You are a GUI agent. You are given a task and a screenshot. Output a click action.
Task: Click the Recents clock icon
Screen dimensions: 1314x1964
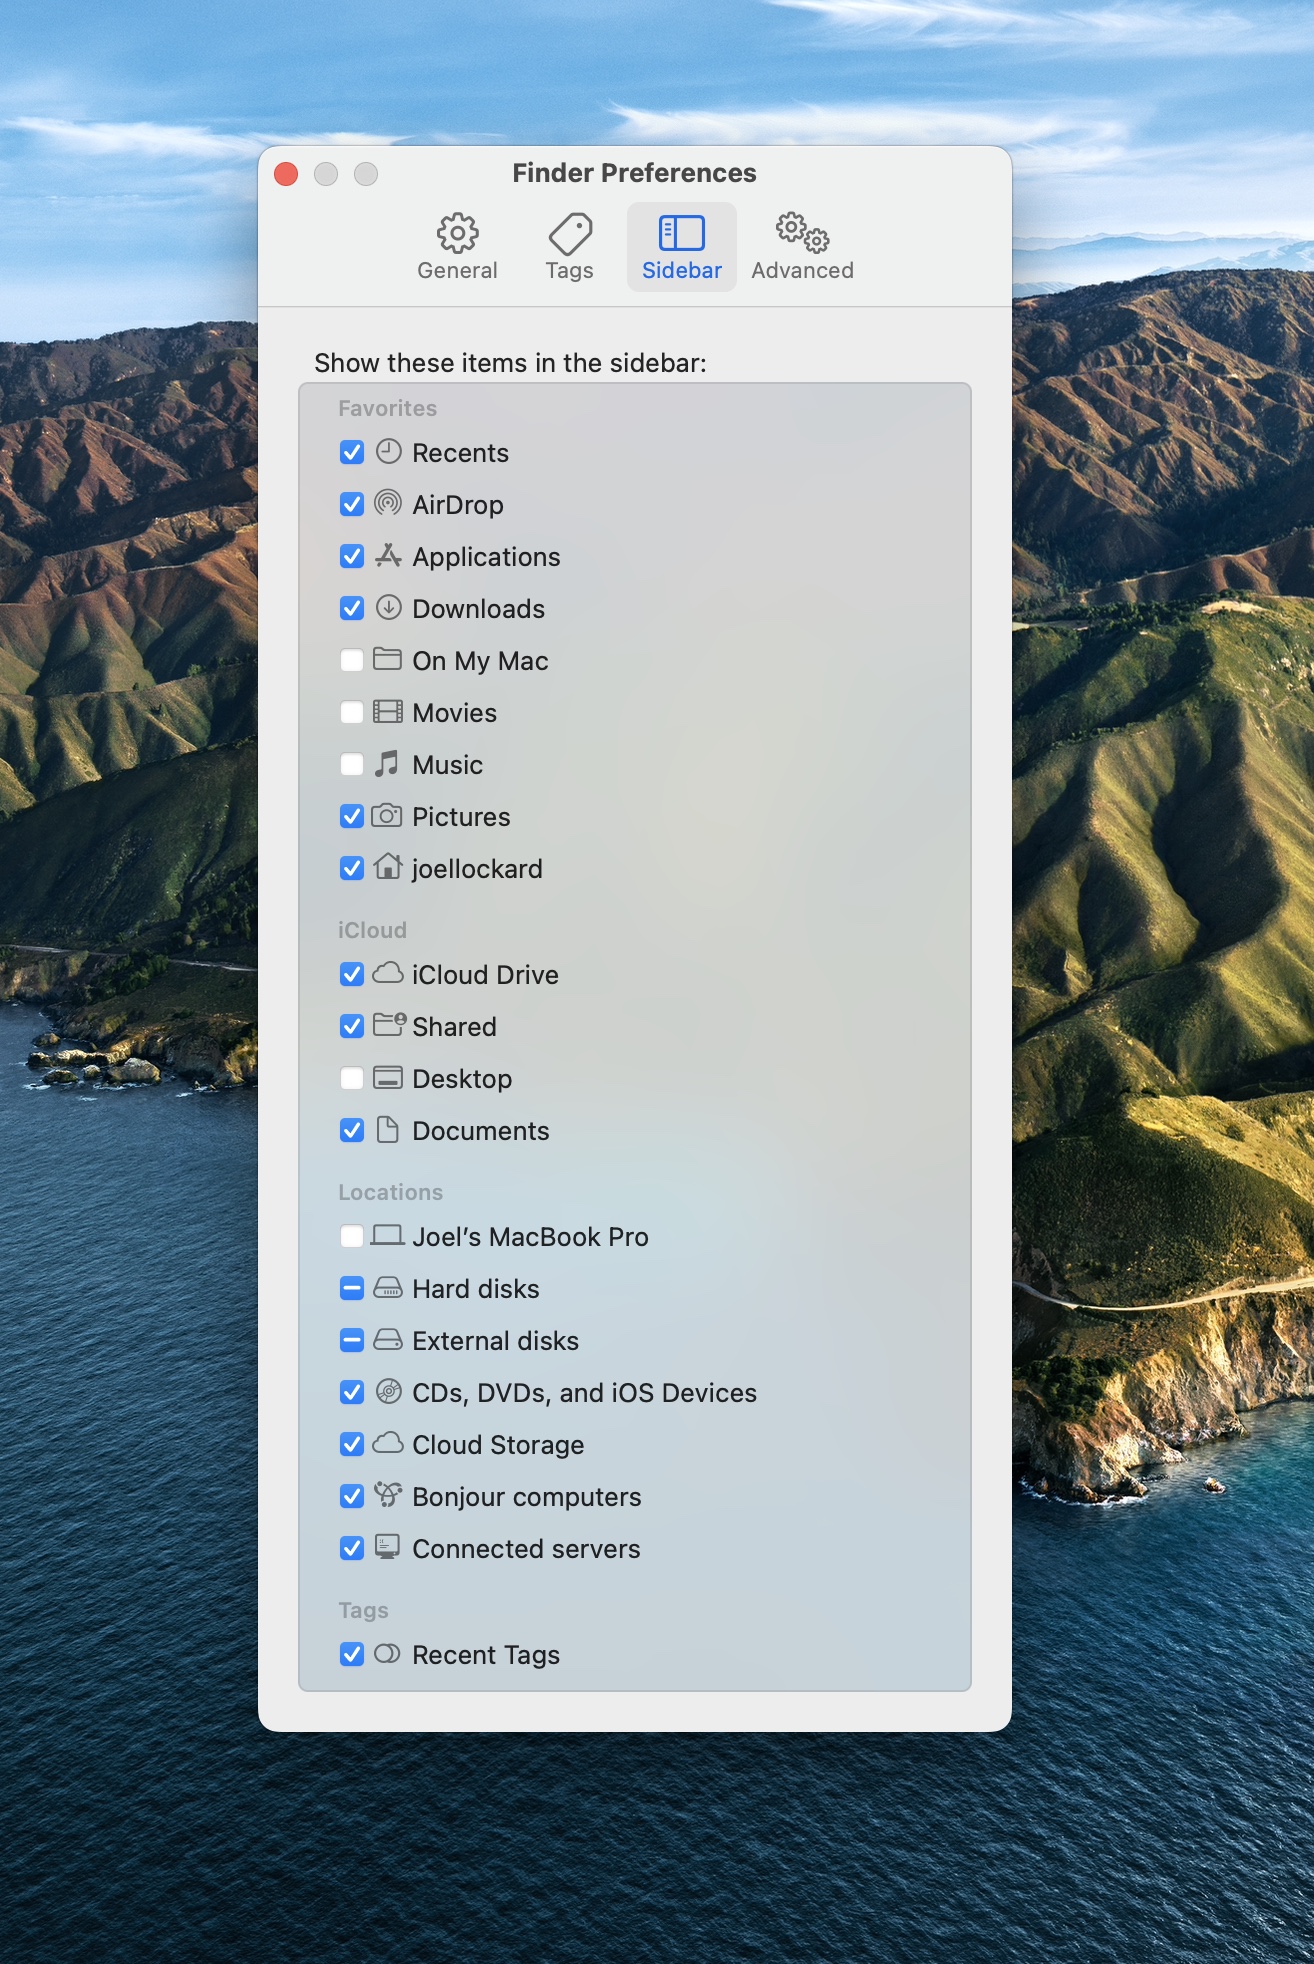pyautogui.click(x=388, y=452)
